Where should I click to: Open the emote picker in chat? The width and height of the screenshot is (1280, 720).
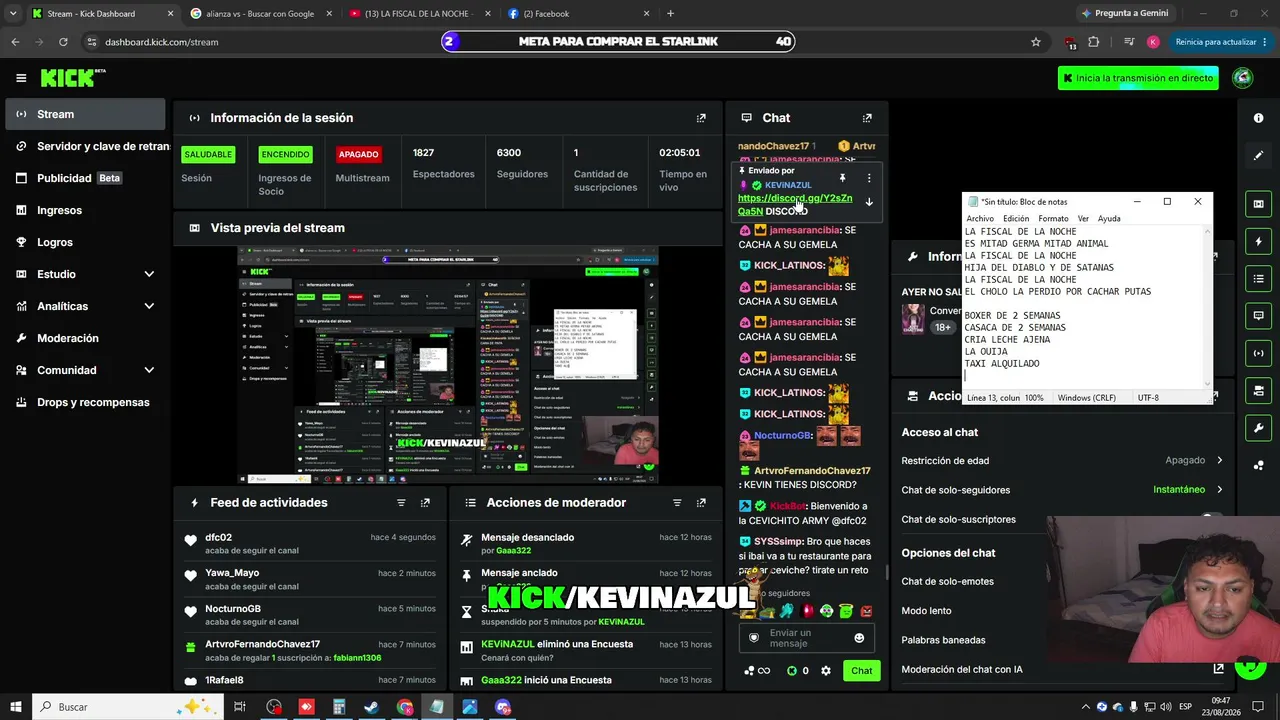click(859, 638)
